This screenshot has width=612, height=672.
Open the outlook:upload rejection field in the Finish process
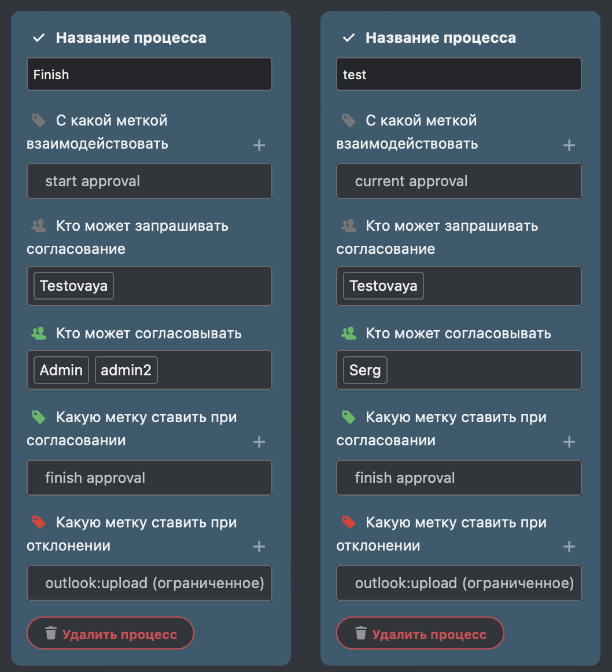point(149,583)
